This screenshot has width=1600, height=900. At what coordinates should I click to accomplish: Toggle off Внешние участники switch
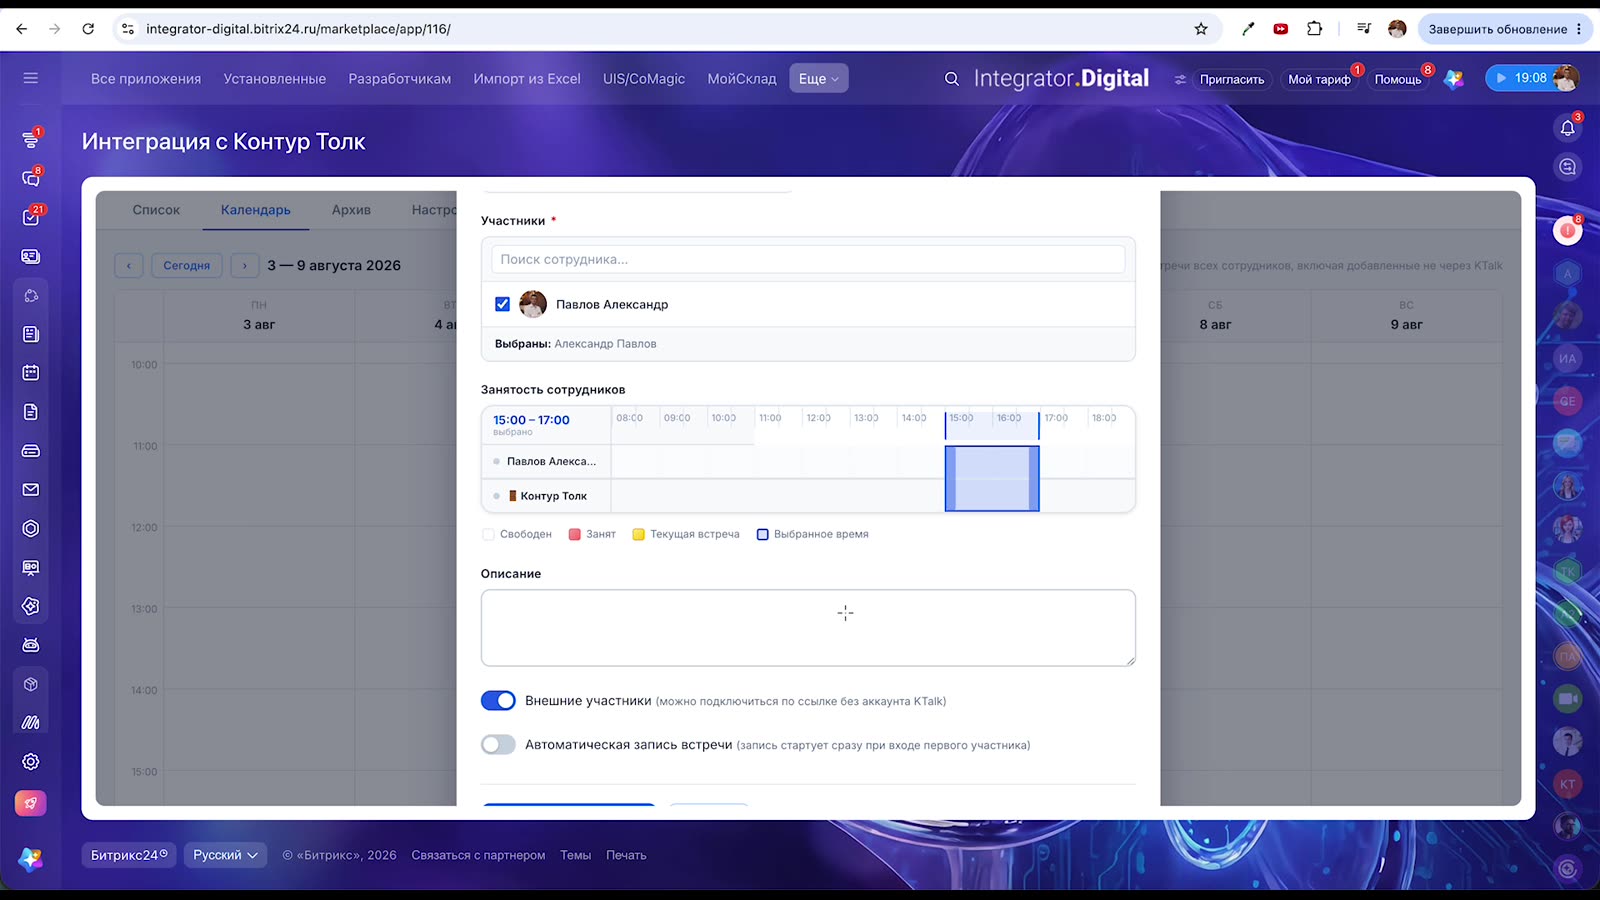[498, 701]
